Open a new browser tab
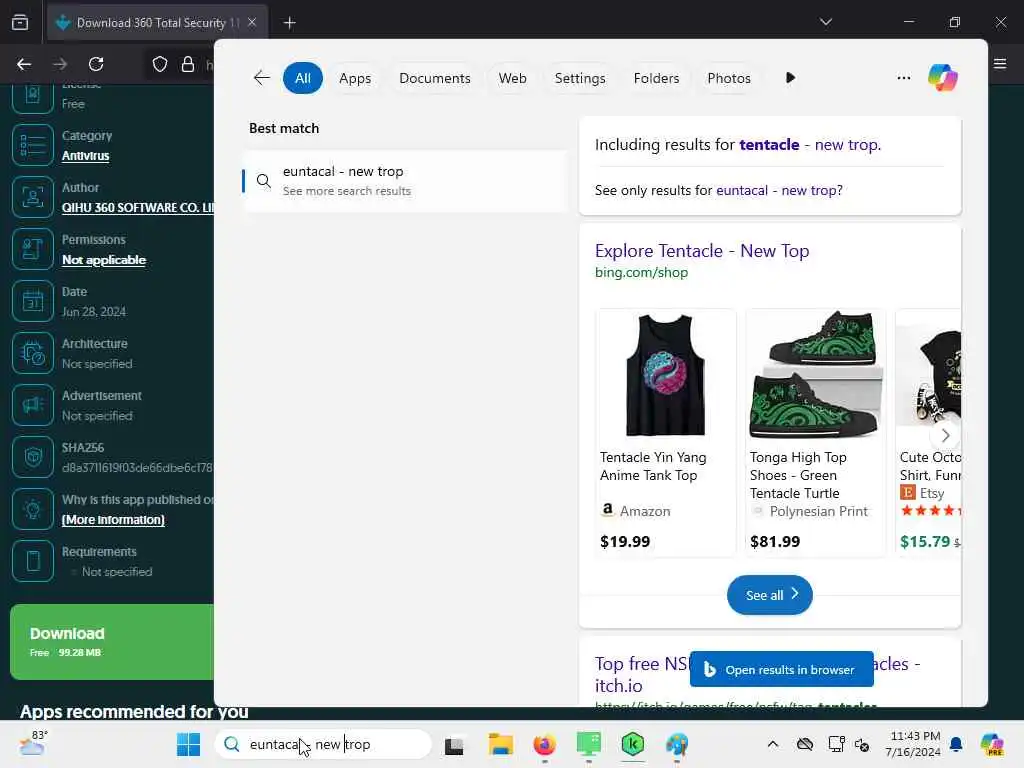Screen dimensions: 1024x768 pyautogui.click(x=289, y=23)
